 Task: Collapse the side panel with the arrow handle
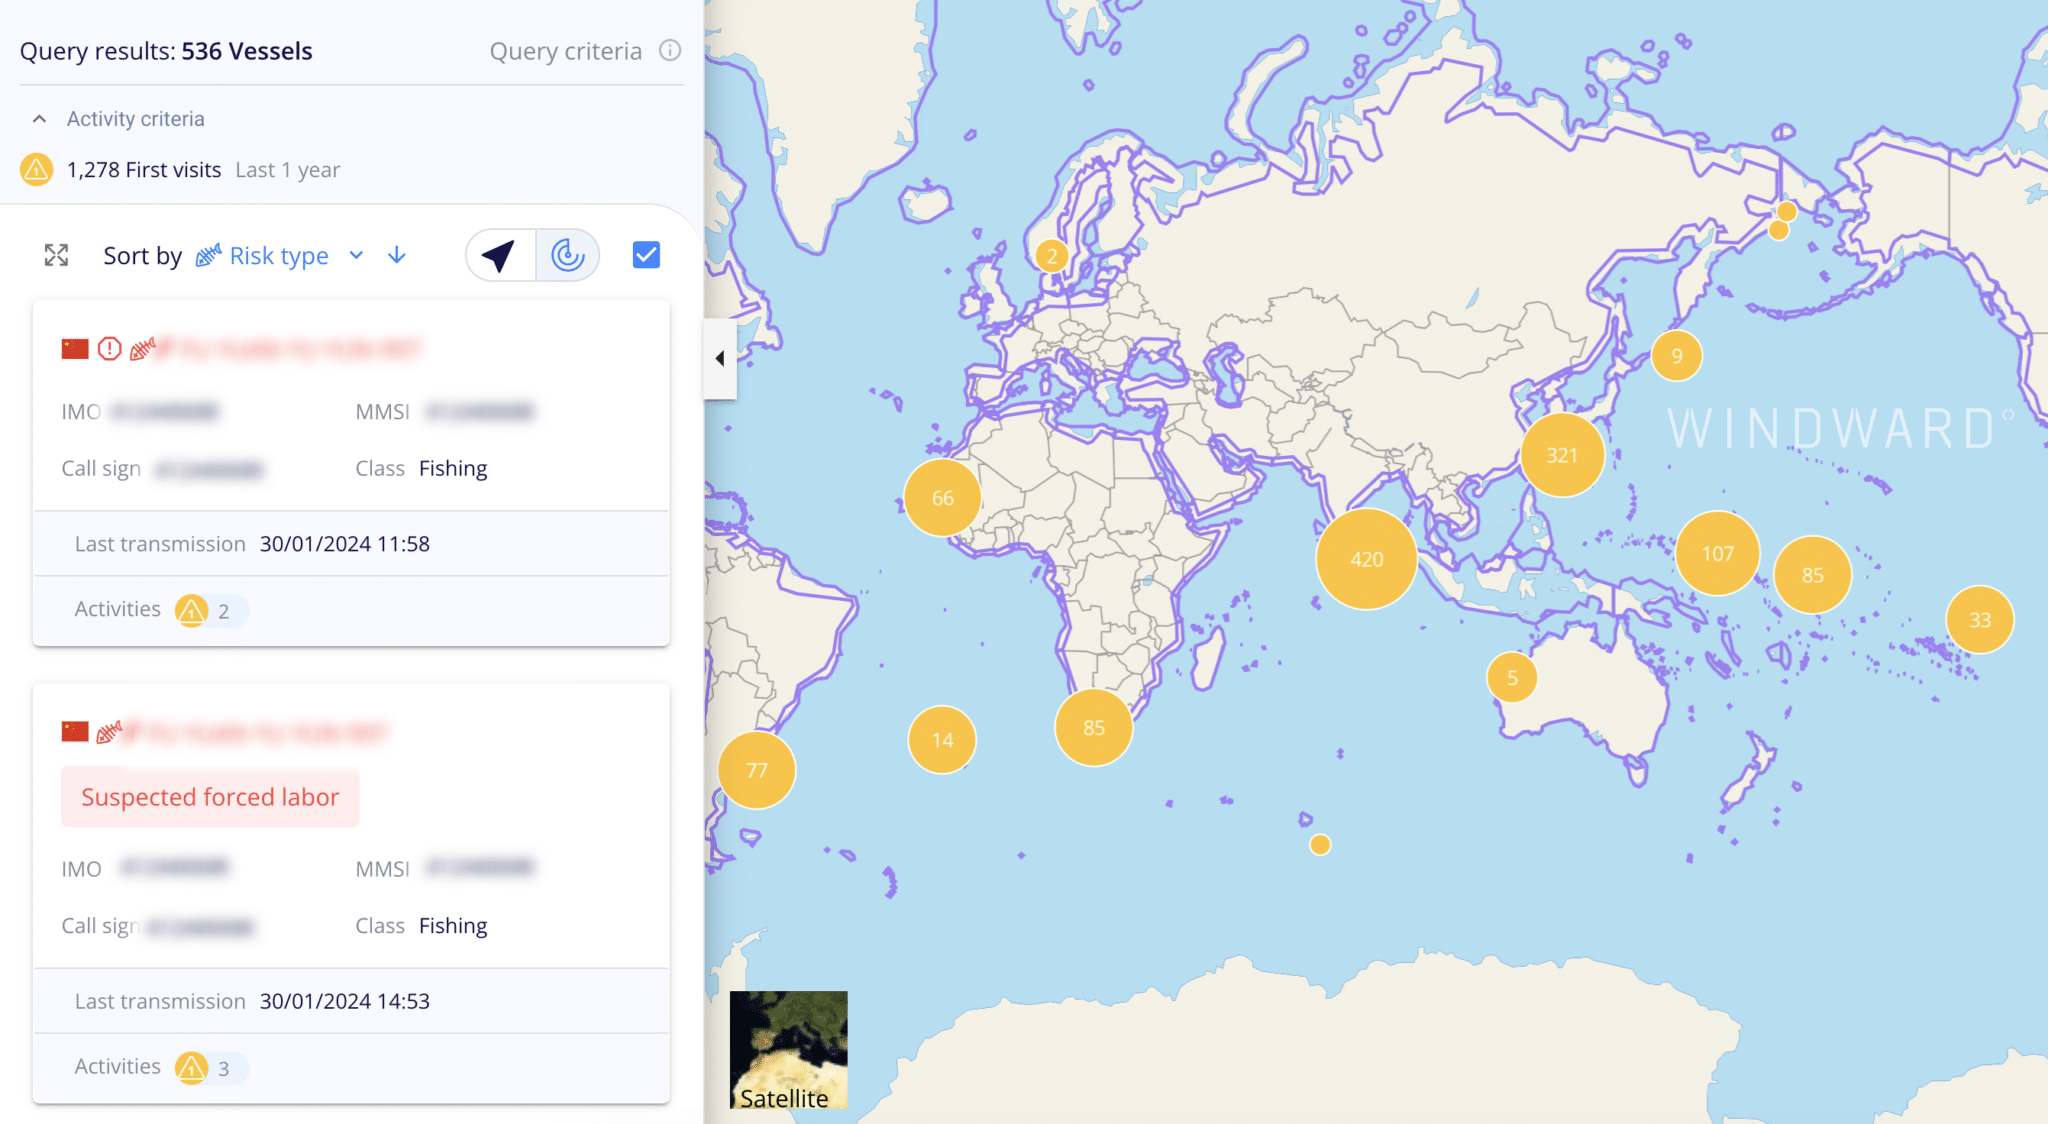pos(719,358)
